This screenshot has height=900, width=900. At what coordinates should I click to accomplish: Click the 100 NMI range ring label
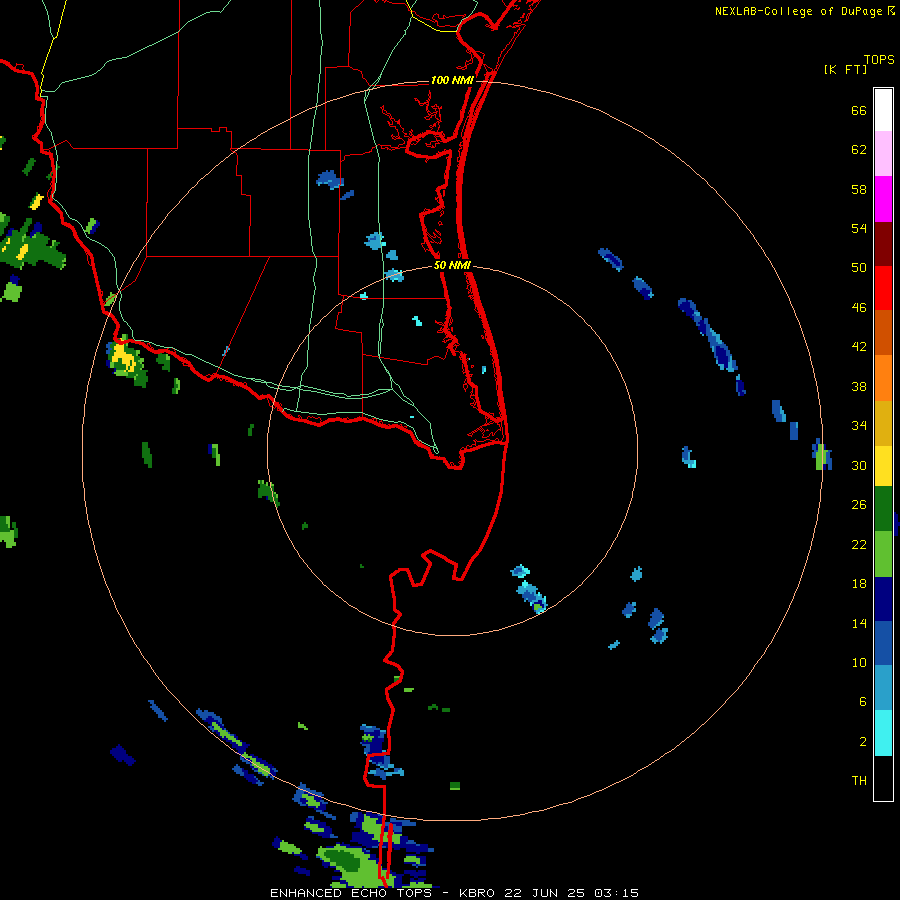point(452,80)
